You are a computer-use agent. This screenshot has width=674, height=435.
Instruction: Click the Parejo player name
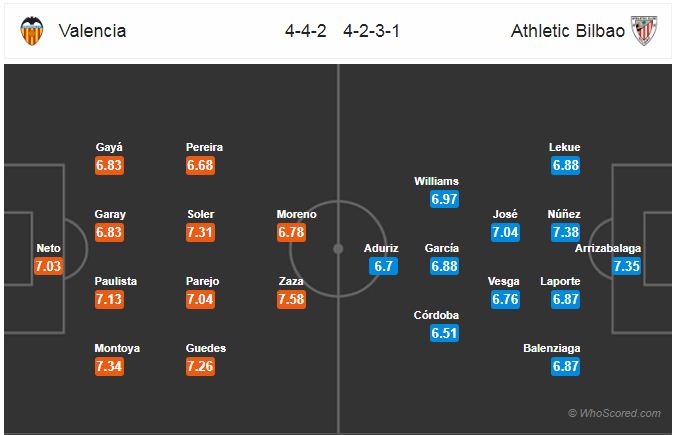202,281
